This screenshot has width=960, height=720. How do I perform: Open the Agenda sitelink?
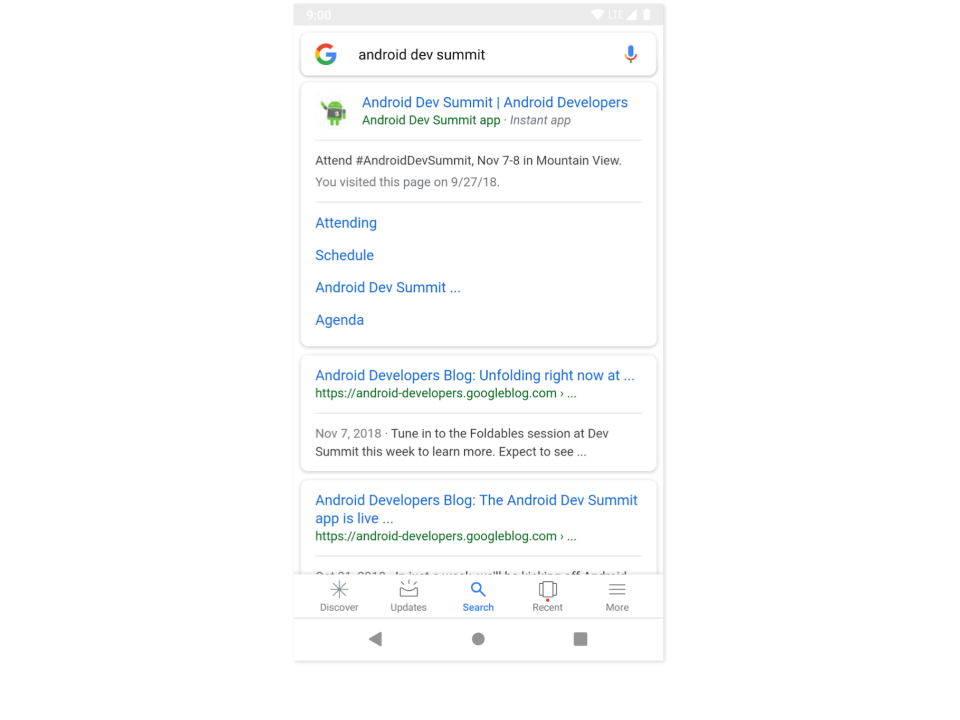(339, 320)
